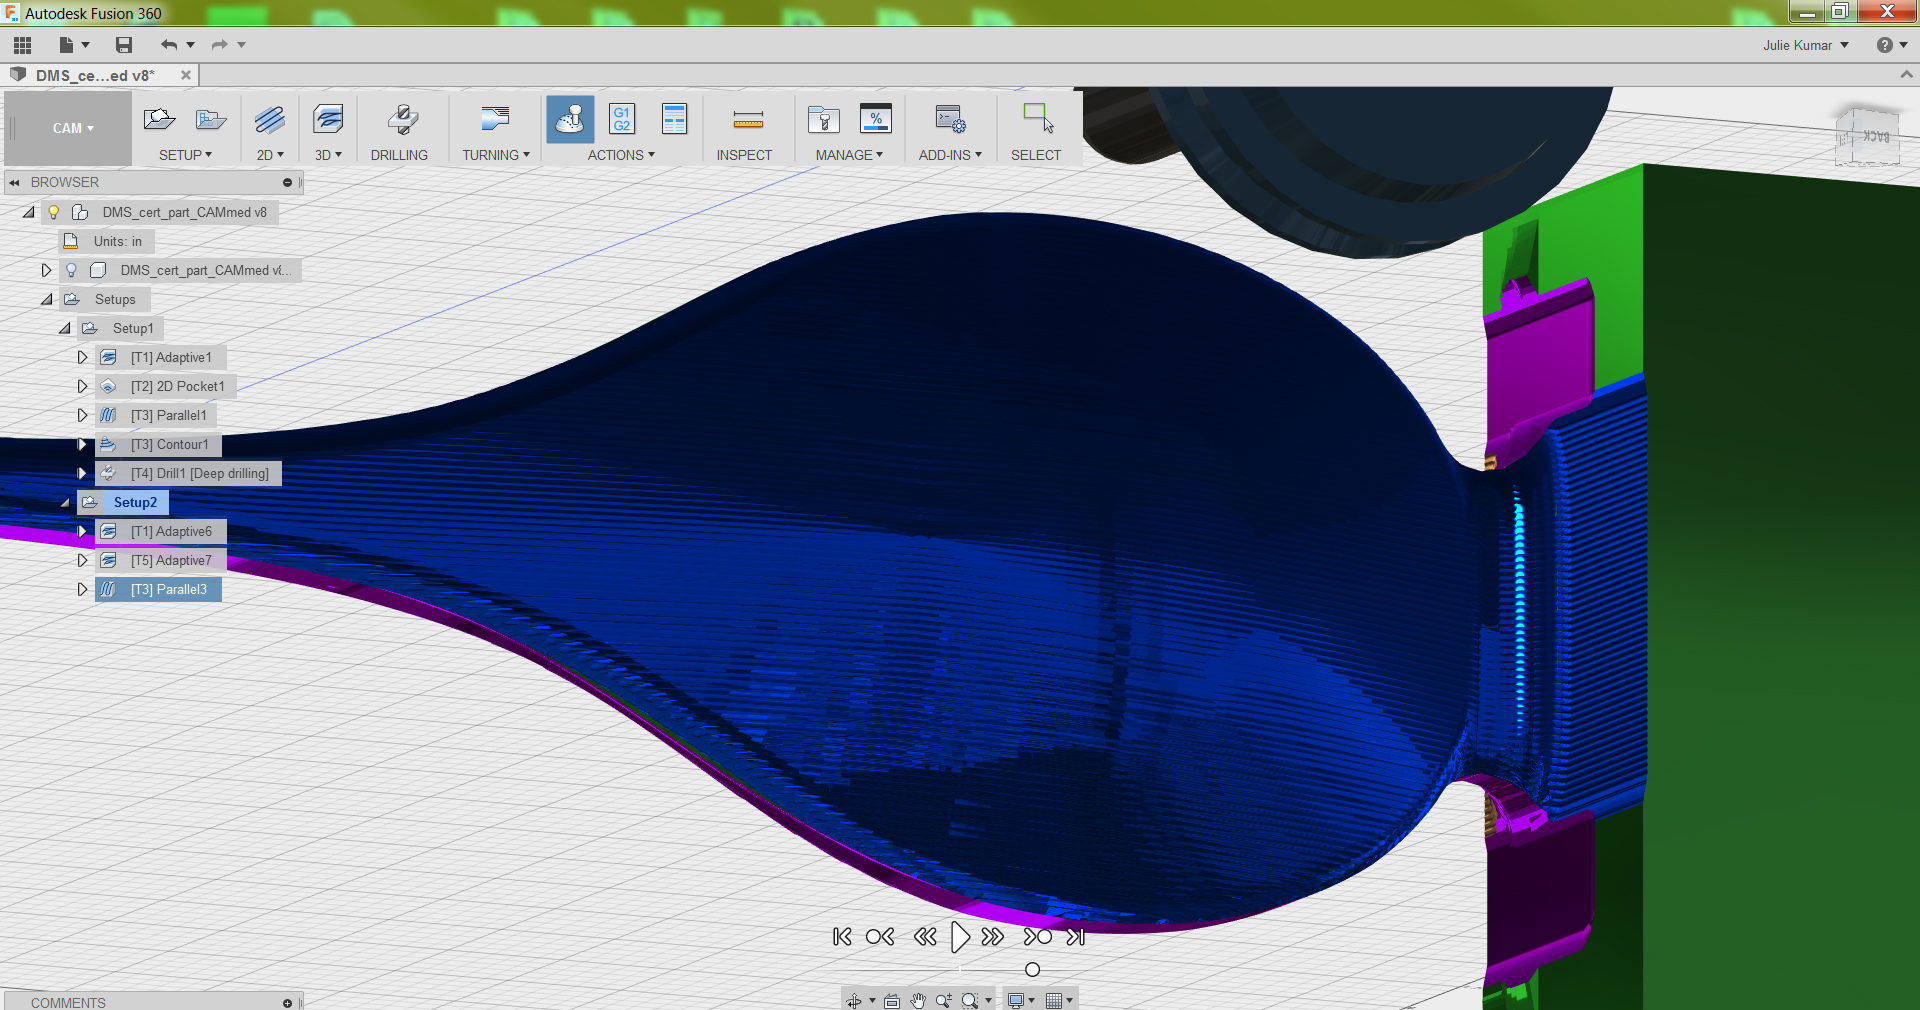
Task: Open the ADD-INS menu
Action: (x=950, y=155)
